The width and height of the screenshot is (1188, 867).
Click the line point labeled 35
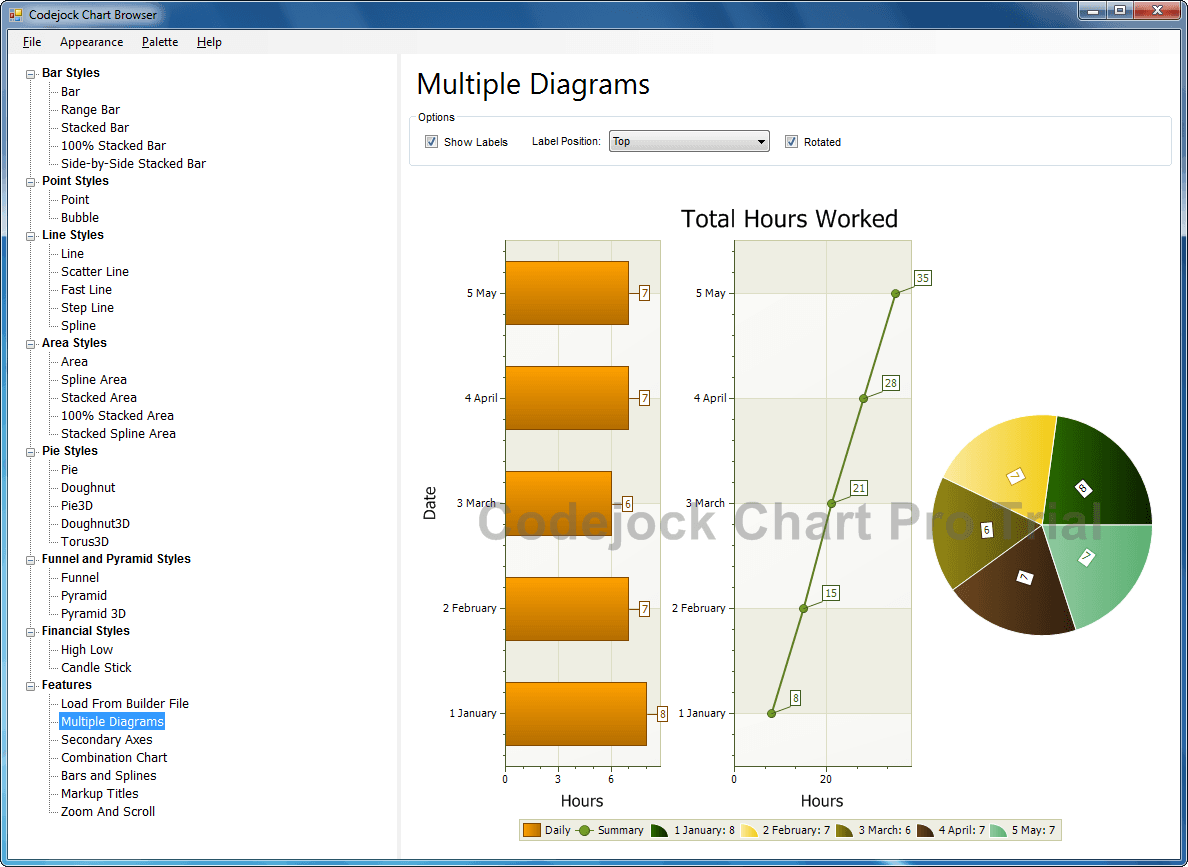coord(896,293)
